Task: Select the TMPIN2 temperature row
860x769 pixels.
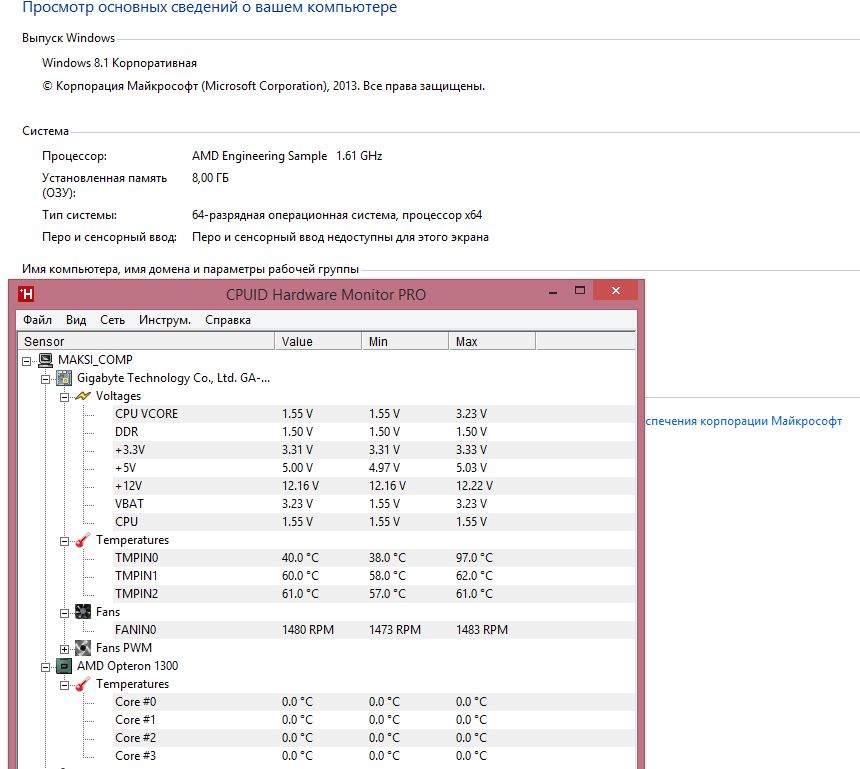Action: tap(374, 593)
